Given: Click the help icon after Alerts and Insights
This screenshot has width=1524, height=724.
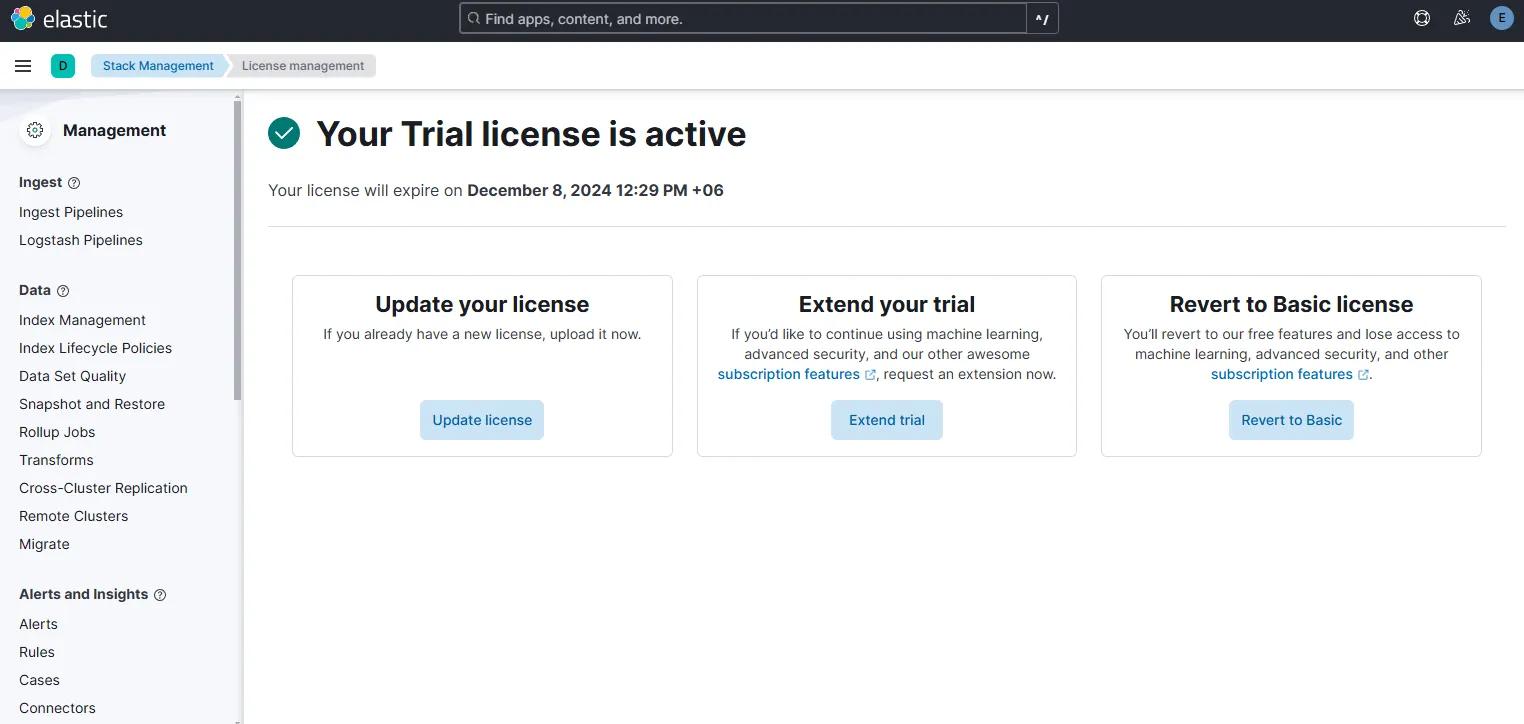Looking at the screenshot, I should [x=160, y=594].
